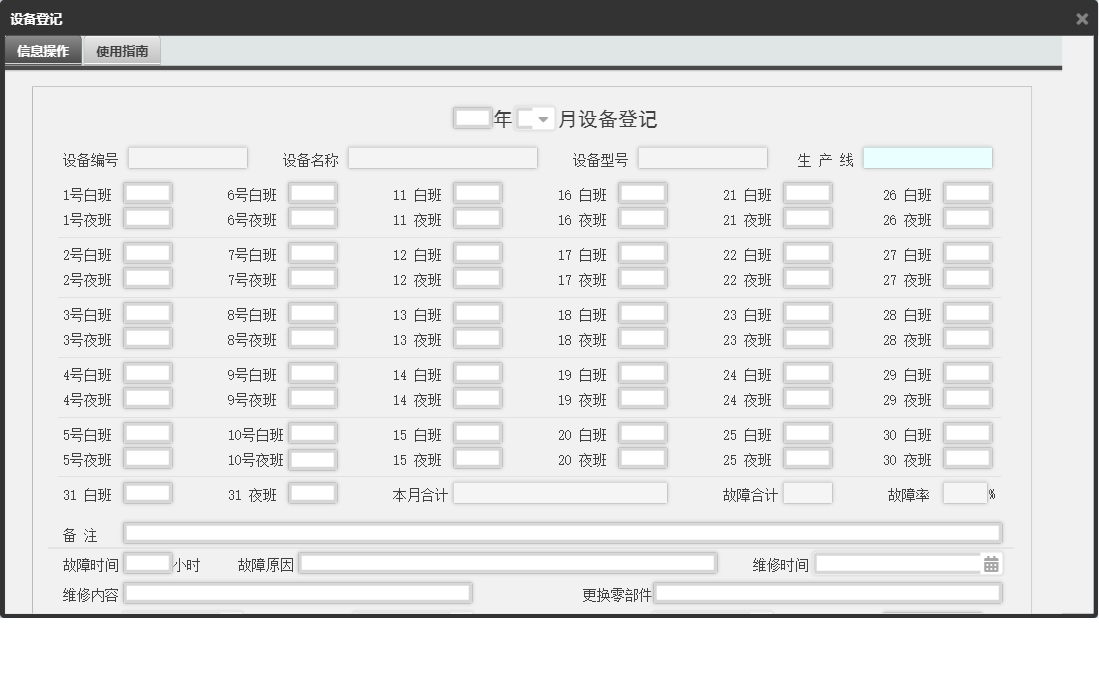Click the 备注 remarks field
Viewport: 1099px width, 699px height.
pyautogui.click(x=560, y=533)
